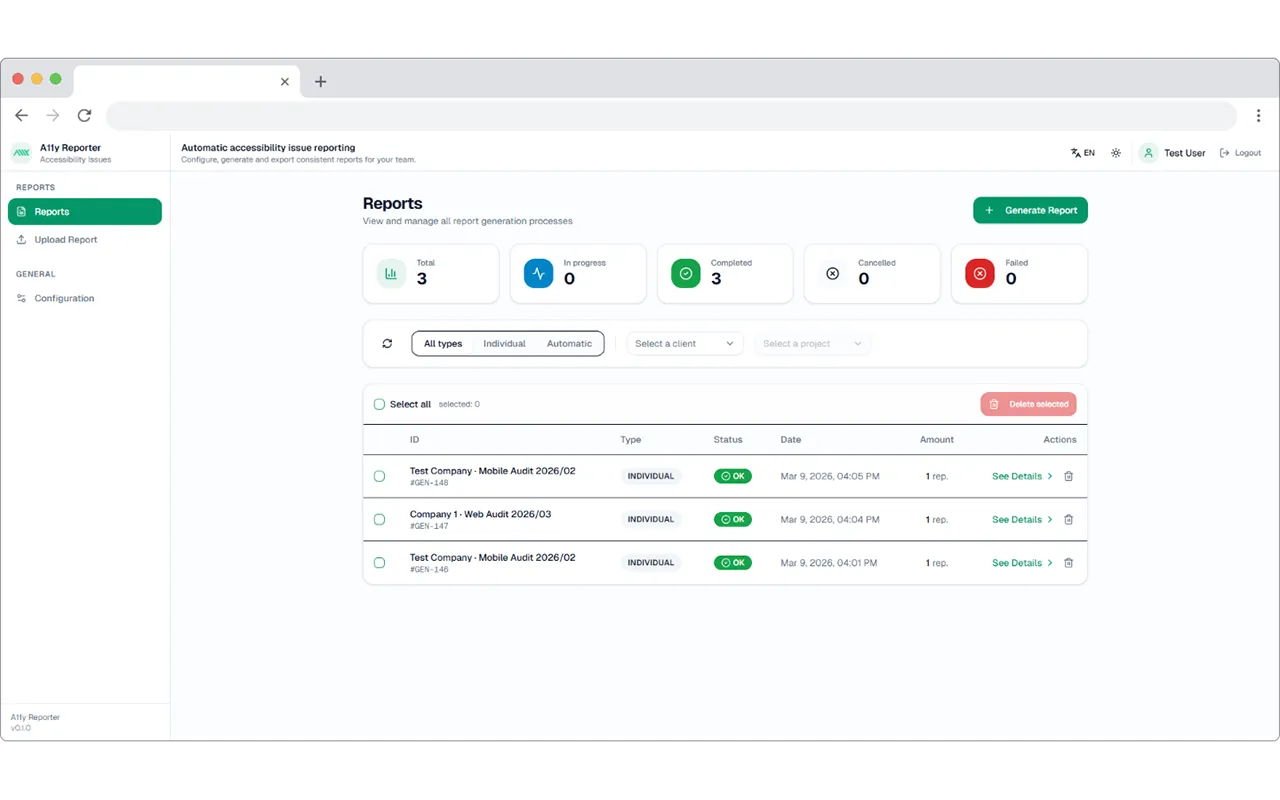1280x800 pixels.
Task: Open the Select a project dropdown
Action: tap(812, 343)
